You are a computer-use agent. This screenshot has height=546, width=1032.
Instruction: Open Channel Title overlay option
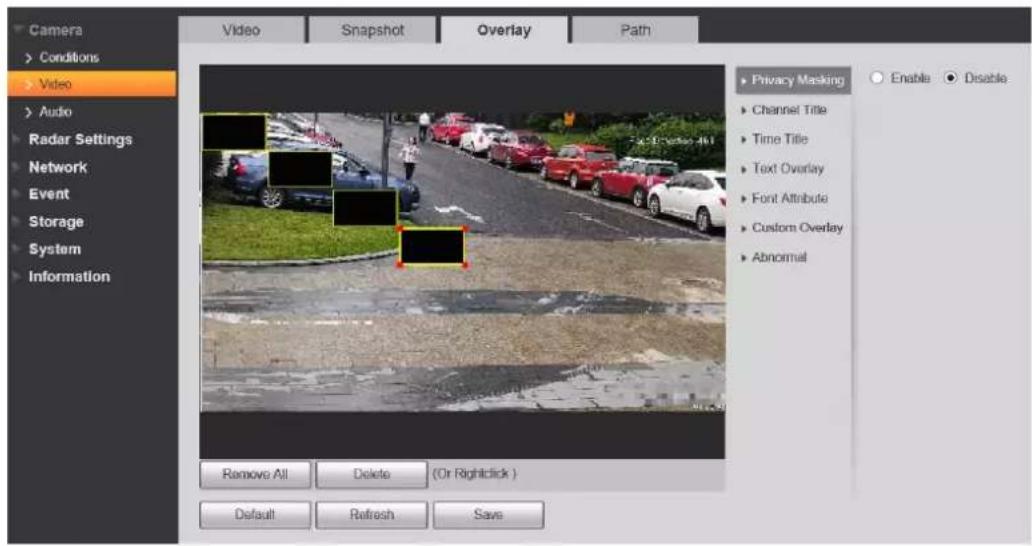788,110
